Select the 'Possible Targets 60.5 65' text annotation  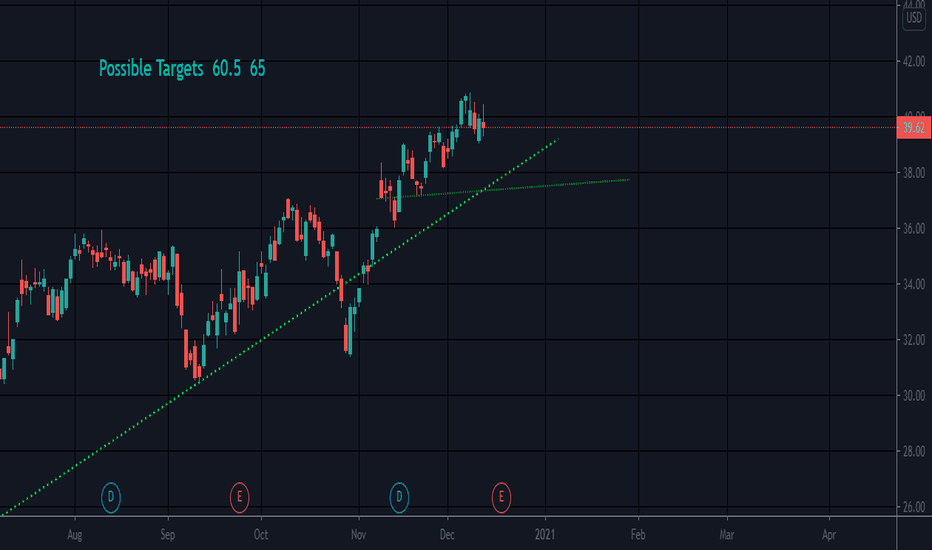(x=182, y=69)
